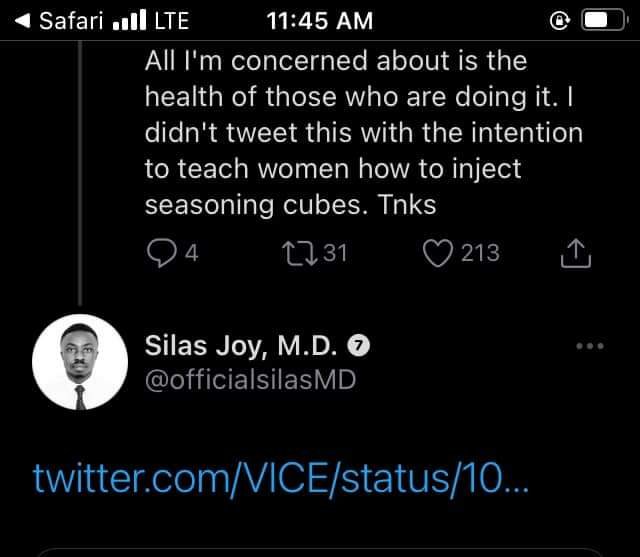
Task: Click the rotation lock status icon
Action: [559, 21]
